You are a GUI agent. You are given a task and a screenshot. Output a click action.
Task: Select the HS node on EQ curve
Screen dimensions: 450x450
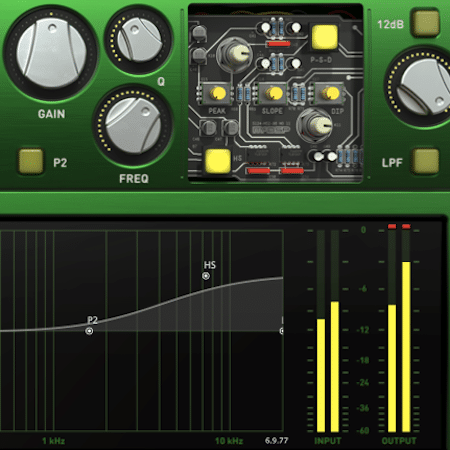click(x=206, y=276)
